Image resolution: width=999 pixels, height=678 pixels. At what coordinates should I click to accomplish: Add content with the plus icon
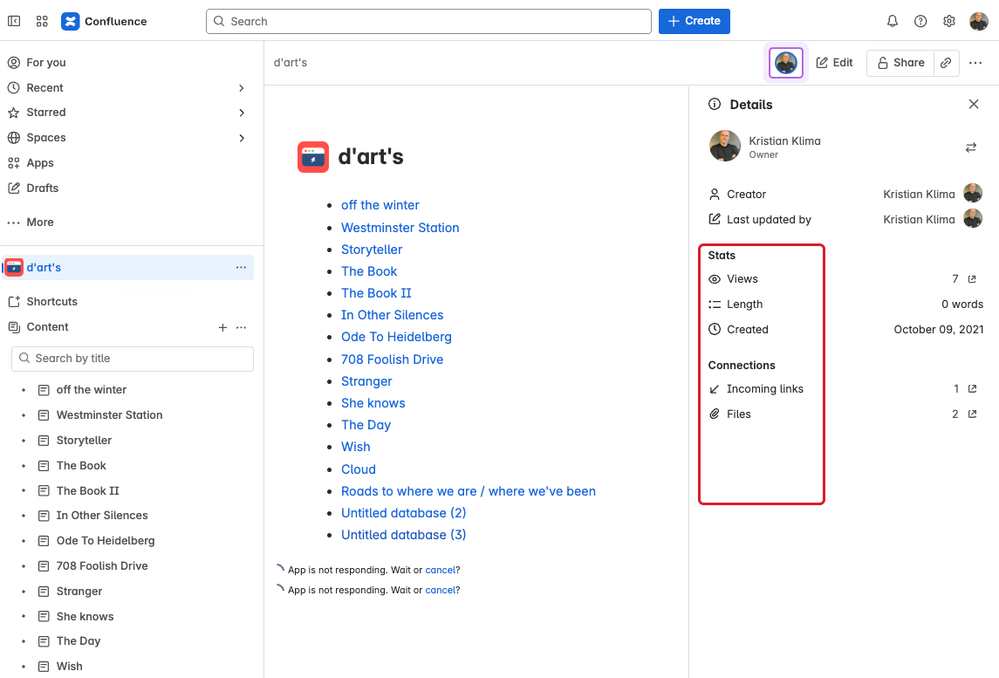pyautogui.click(x=222, y=328)
